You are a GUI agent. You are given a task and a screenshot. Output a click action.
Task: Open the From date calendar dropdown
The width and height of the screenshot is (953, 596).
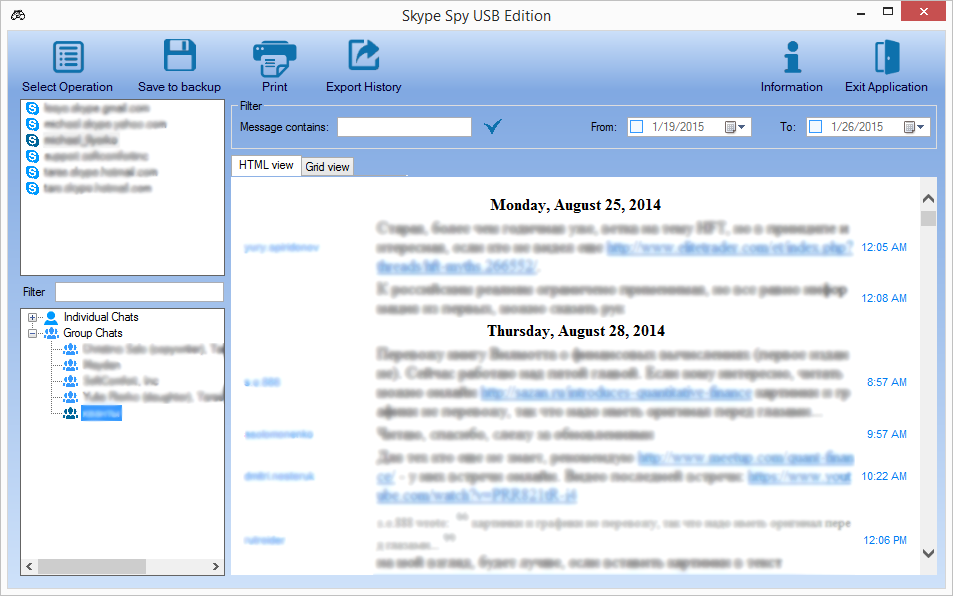point(737,126)
